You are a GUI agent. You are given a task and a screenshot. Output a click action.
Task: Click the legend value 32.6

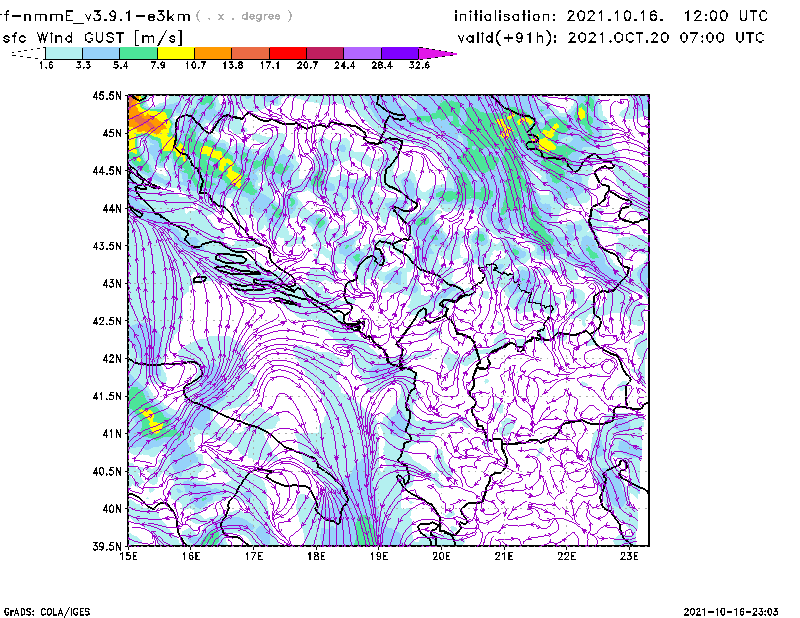419,65
